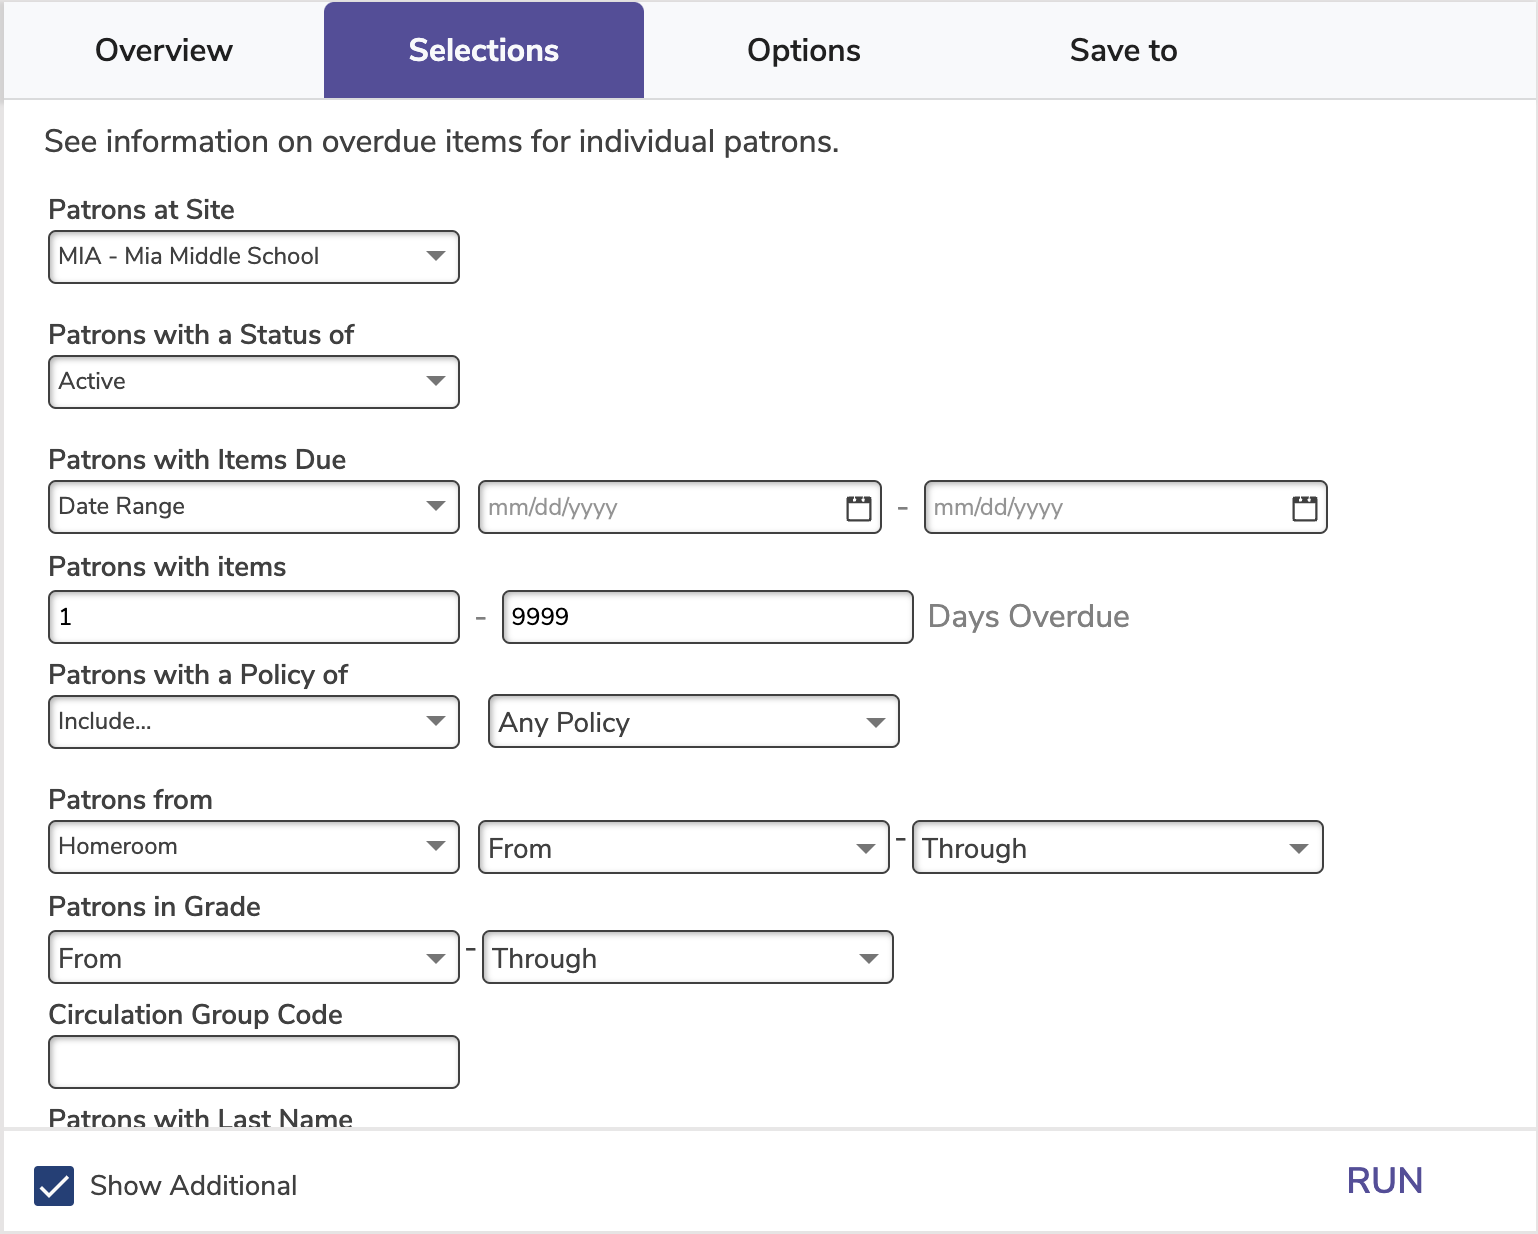Open the Save to tab
The height and width of the screenshot is (1234, 1538).
tap(1123, 50)
